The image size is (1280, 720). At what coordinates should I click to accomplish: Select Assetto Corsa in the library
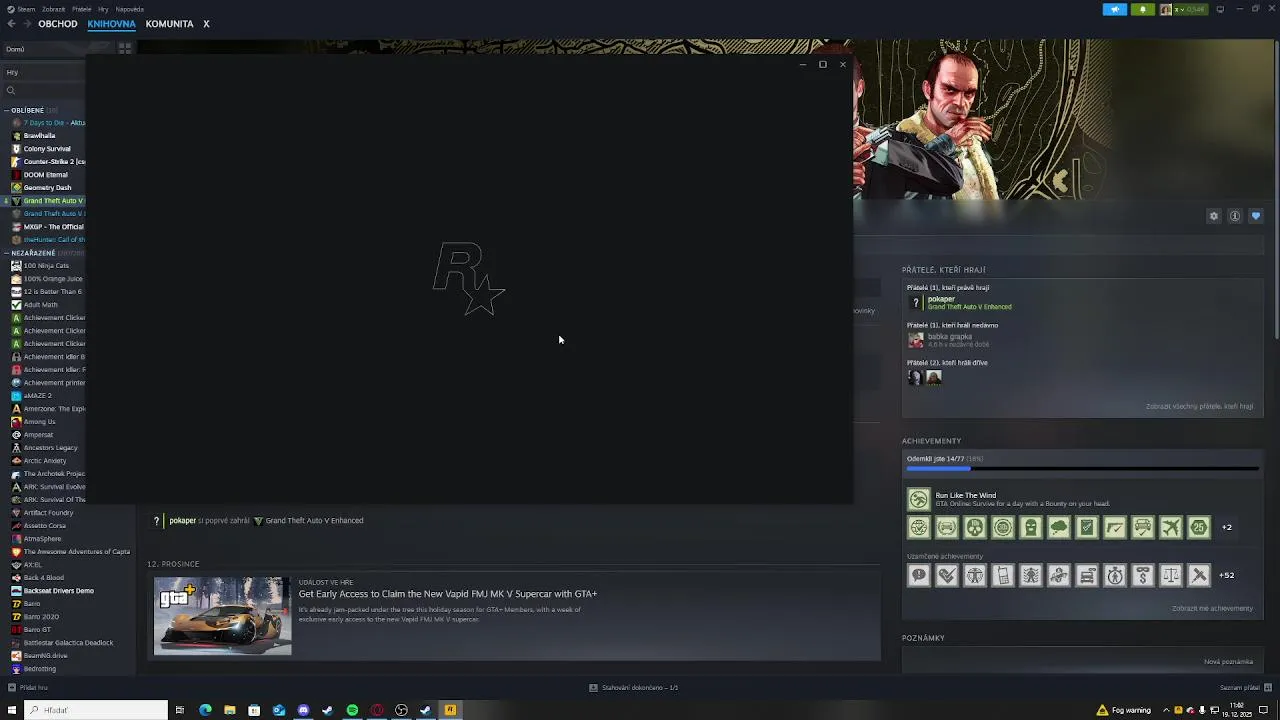pos(45,526)
